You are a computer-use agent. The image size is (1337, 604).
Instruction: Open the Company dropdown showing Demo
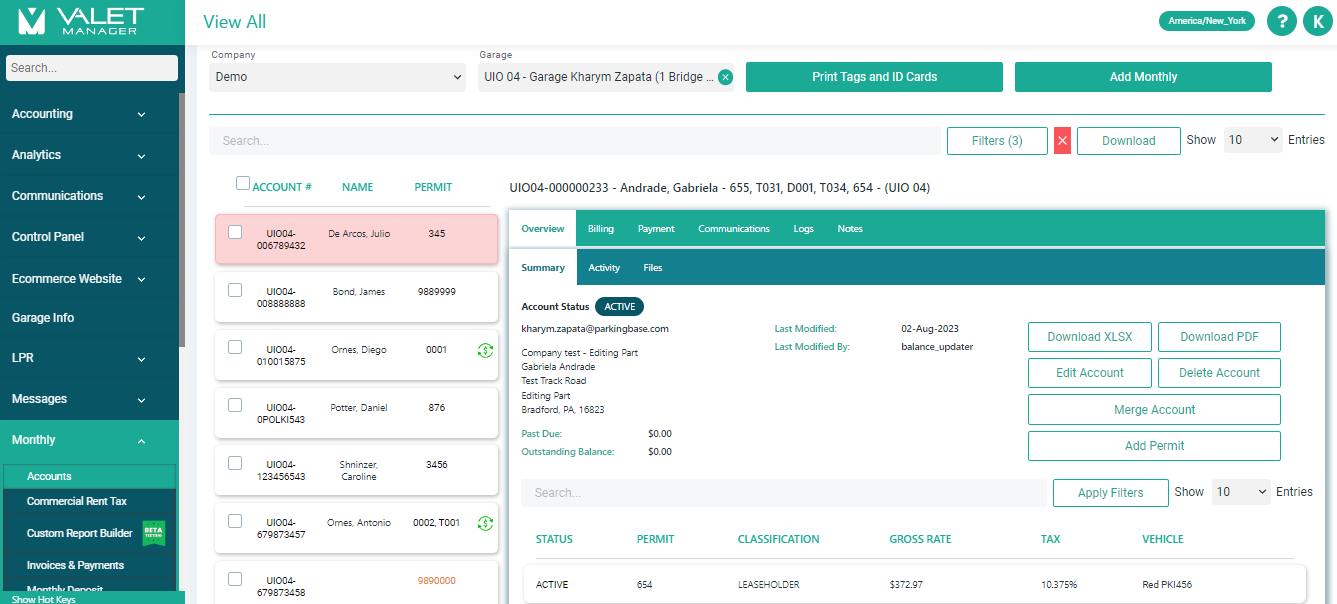337,76
